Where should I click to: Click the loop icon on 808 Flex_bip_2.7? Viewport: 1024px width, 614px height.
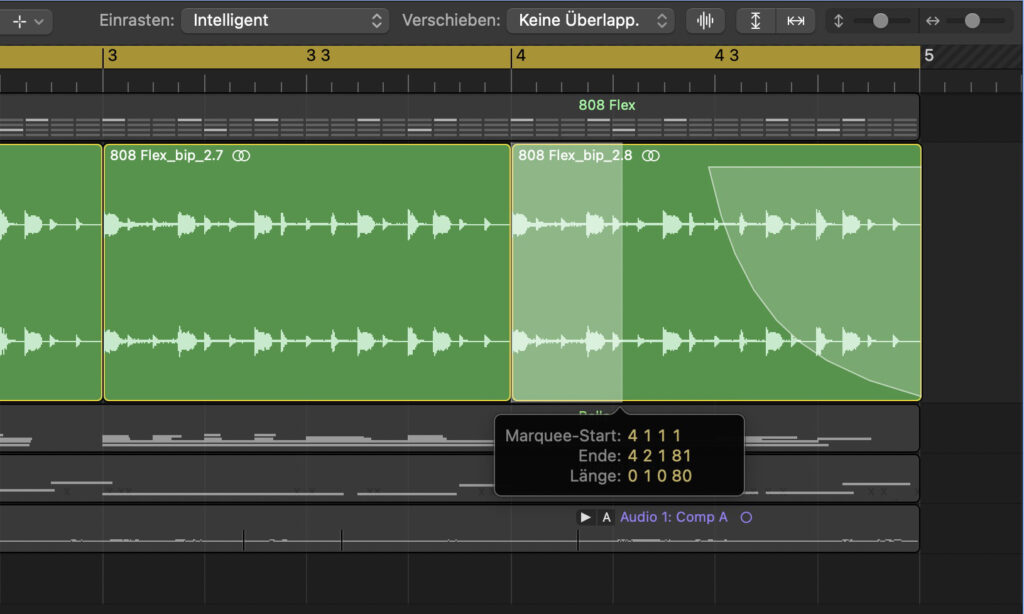pyautogui.click(x=241, y=155)
